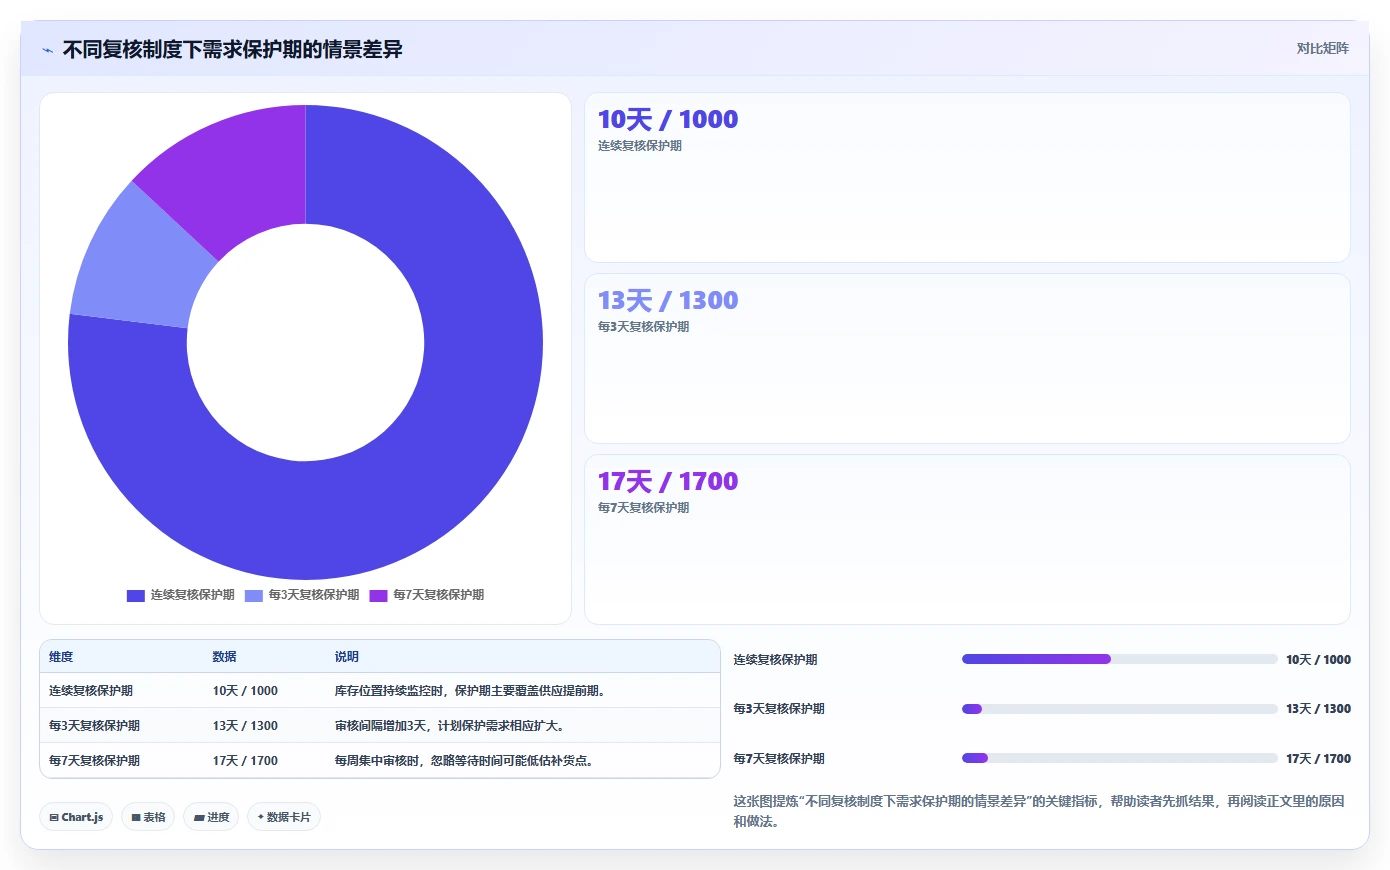The height and width of the screenshot is (870, 1390).
Task: Click the 连续复核保护期 label under 10天 card
Action: tap(640, 146)
